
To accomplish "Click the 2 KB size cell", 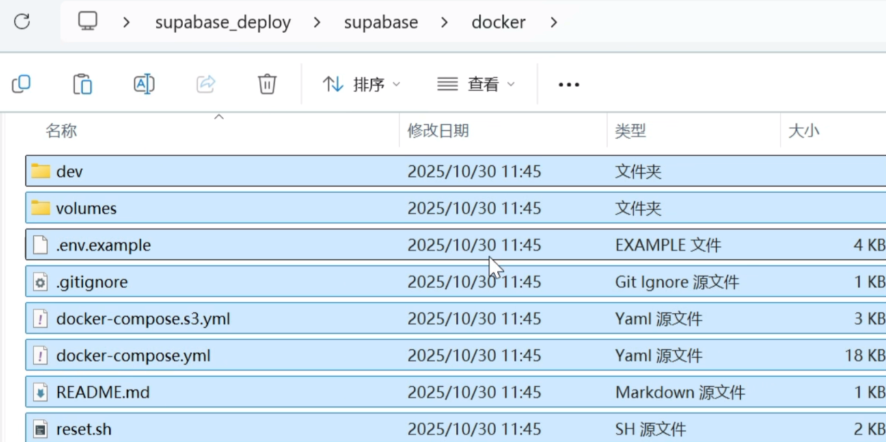I will coord(869,430).
